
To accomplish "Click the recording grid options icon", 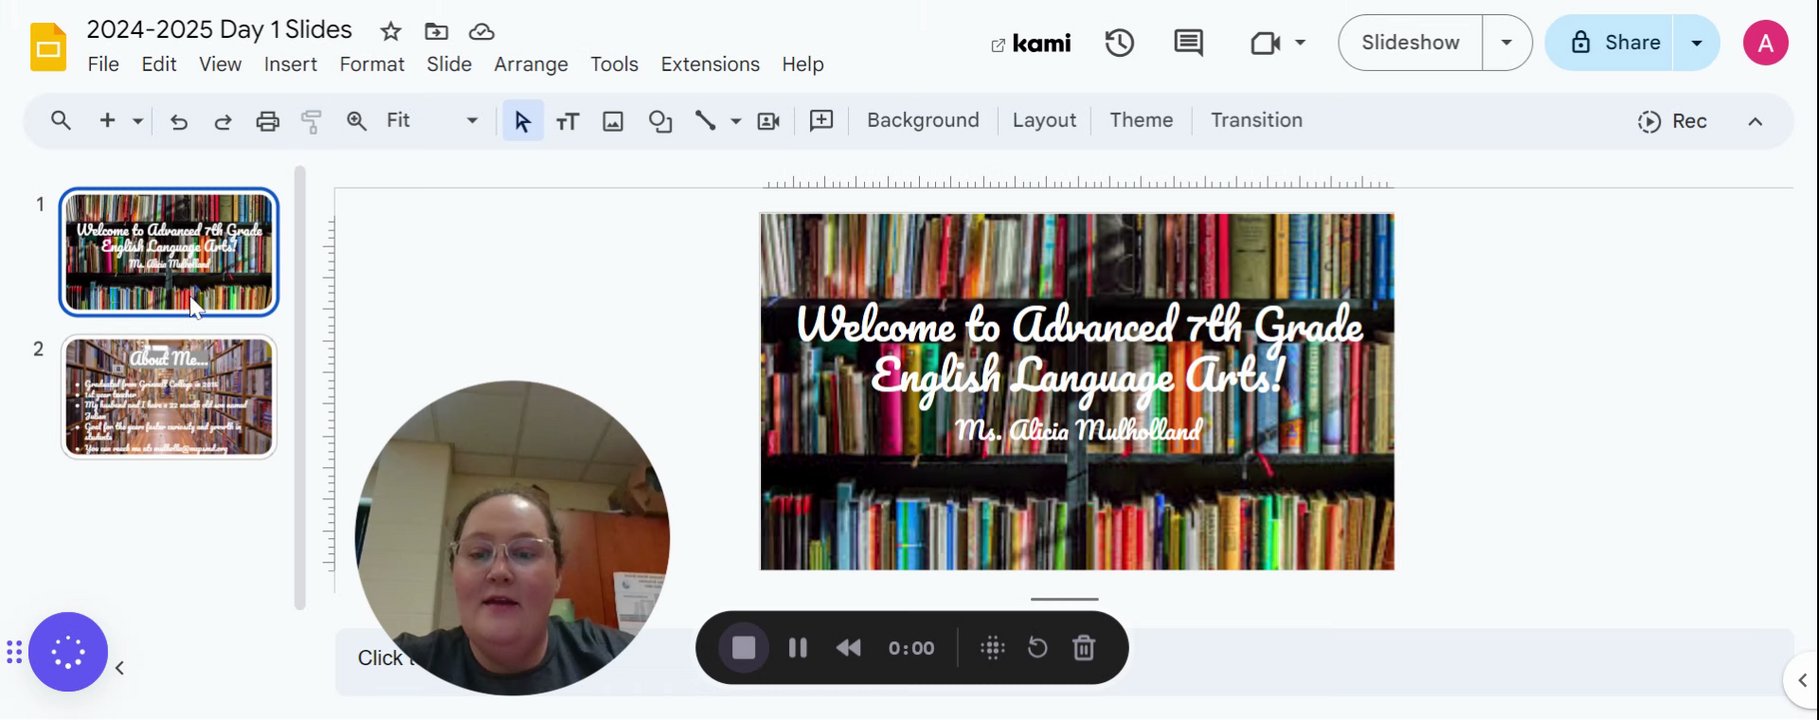I will 992,648.
